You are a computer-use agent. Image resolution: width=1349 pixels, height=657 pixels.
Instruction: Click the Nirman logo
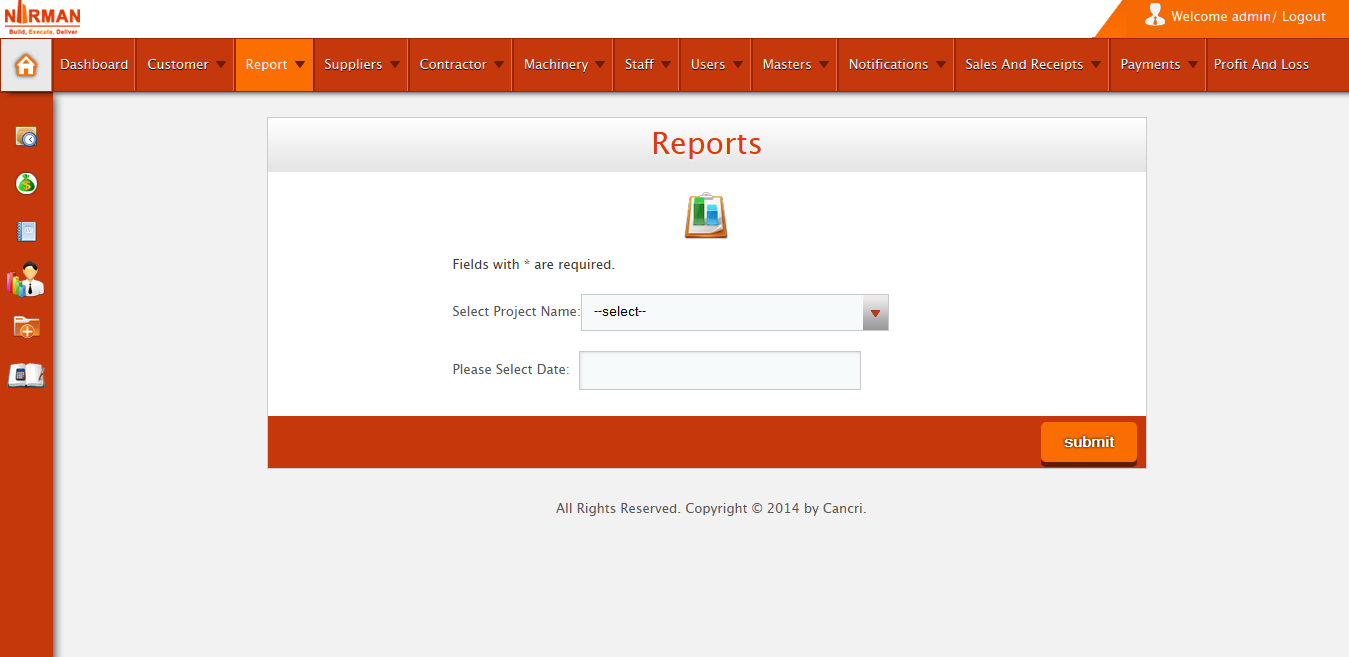click(42, 18)
